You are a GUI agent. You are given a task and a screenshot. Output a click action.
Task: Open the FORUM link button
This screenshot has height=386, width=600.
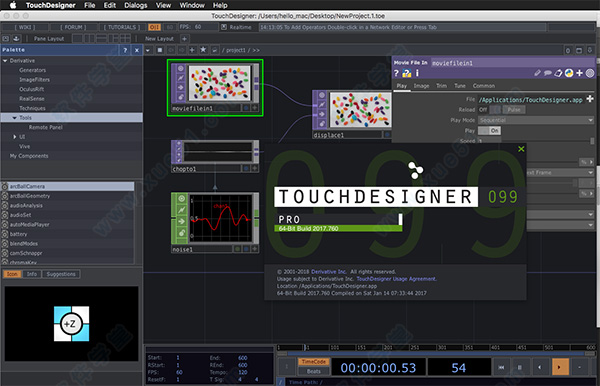tap(73, 27)
